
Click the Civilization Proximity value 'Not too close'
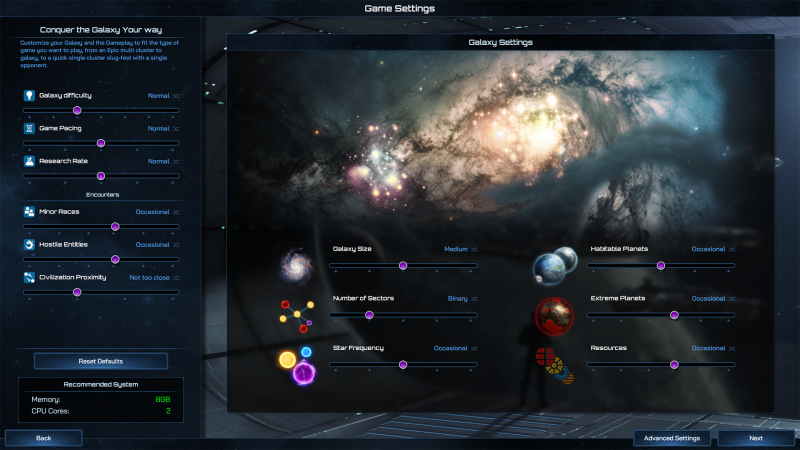(149, 278)
